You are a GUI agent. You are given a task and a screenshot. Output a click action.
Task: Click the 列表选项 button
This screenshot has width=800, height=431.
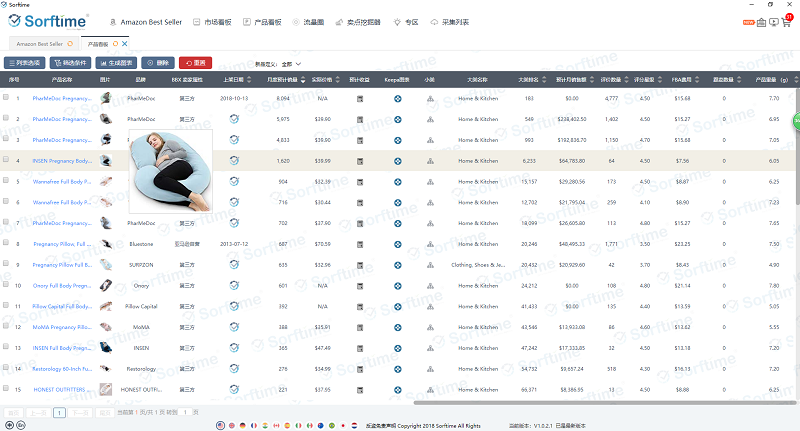coord(24,63)
